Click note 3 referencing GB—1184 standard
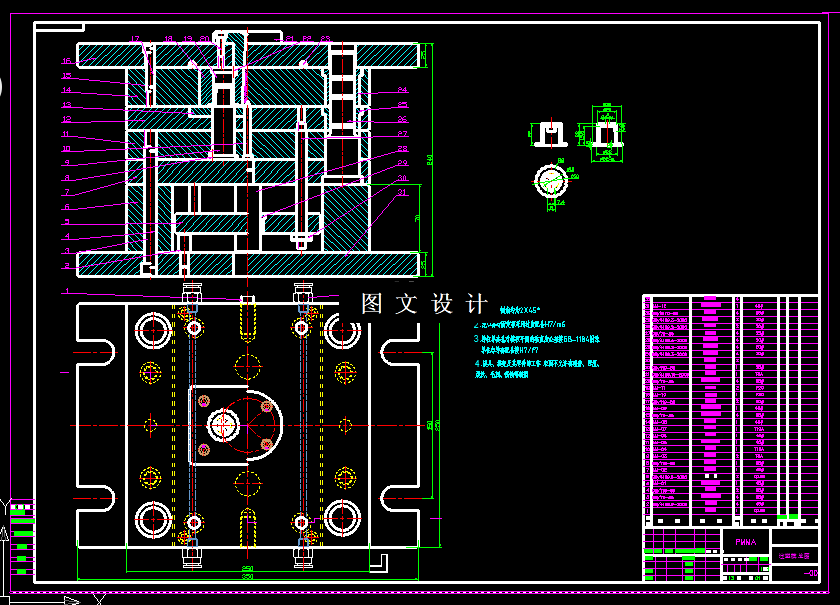This screenshot has width=840, height=605. [x=556, y=343]
